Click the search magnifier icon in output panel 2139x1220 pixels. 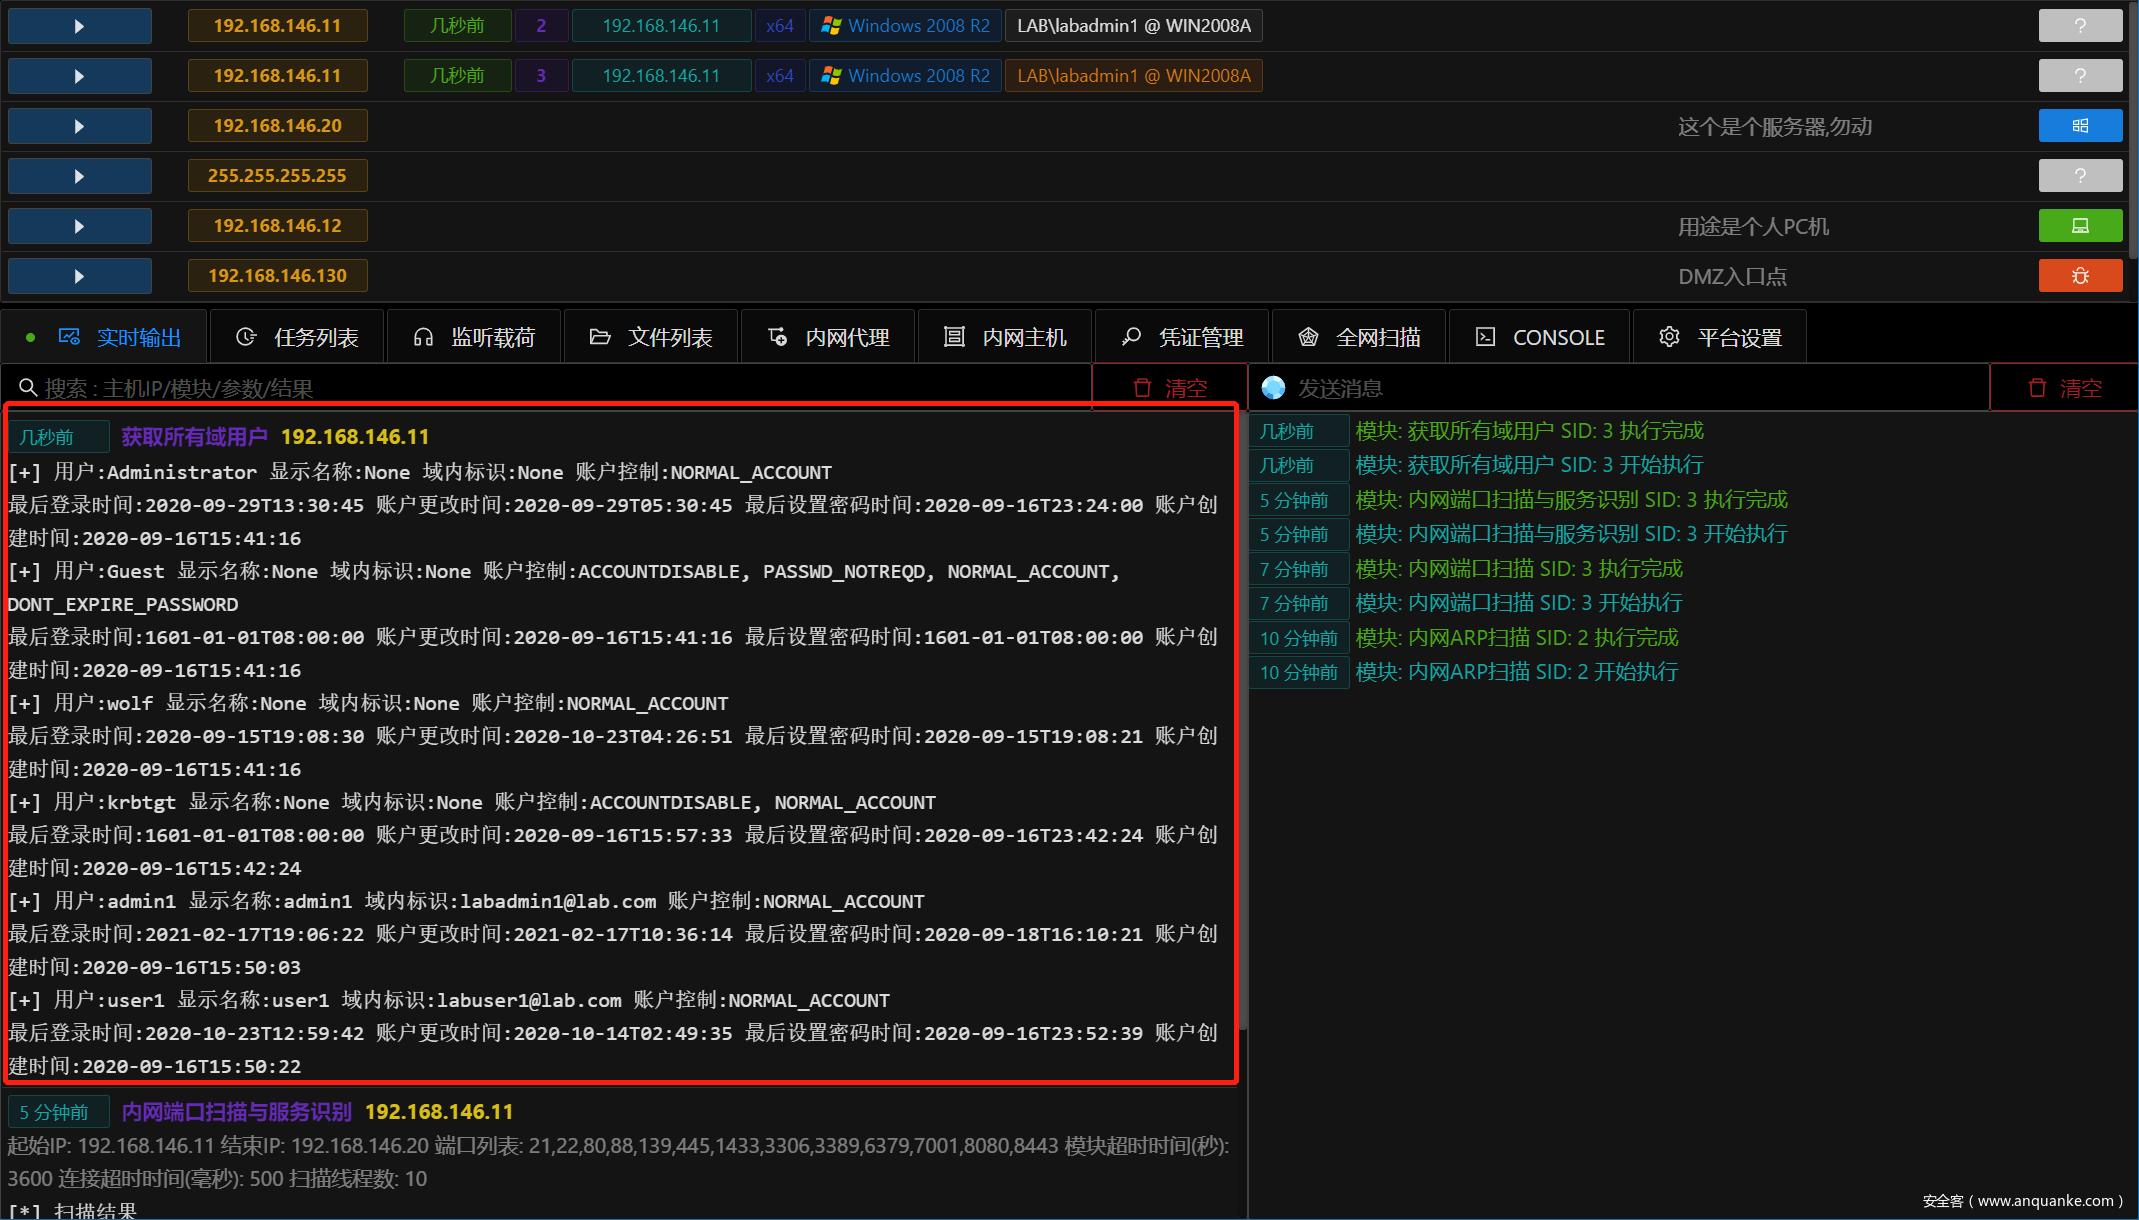pyautogui.click(x=28, y=388)
